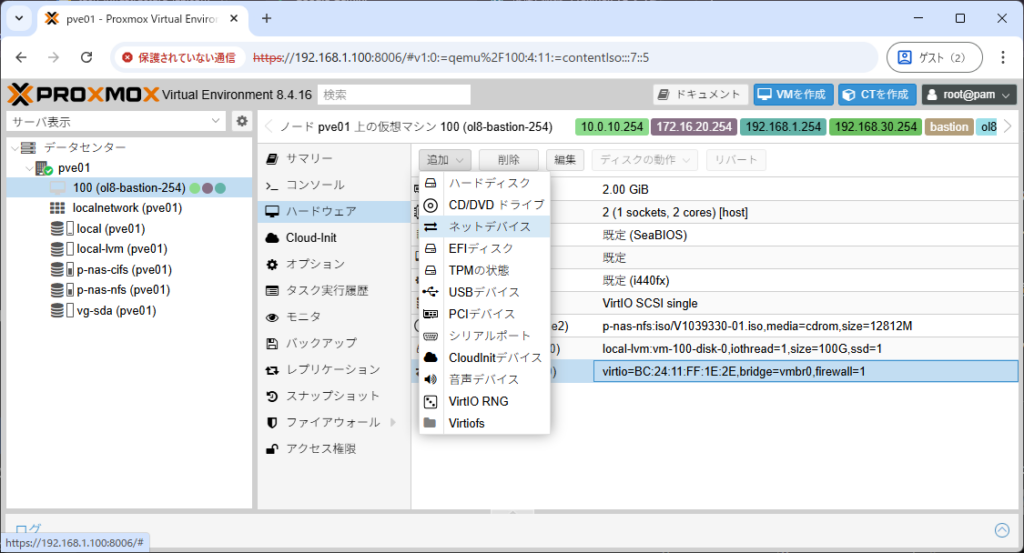Click the firewall shield icon in side menu

coord(272,422)
